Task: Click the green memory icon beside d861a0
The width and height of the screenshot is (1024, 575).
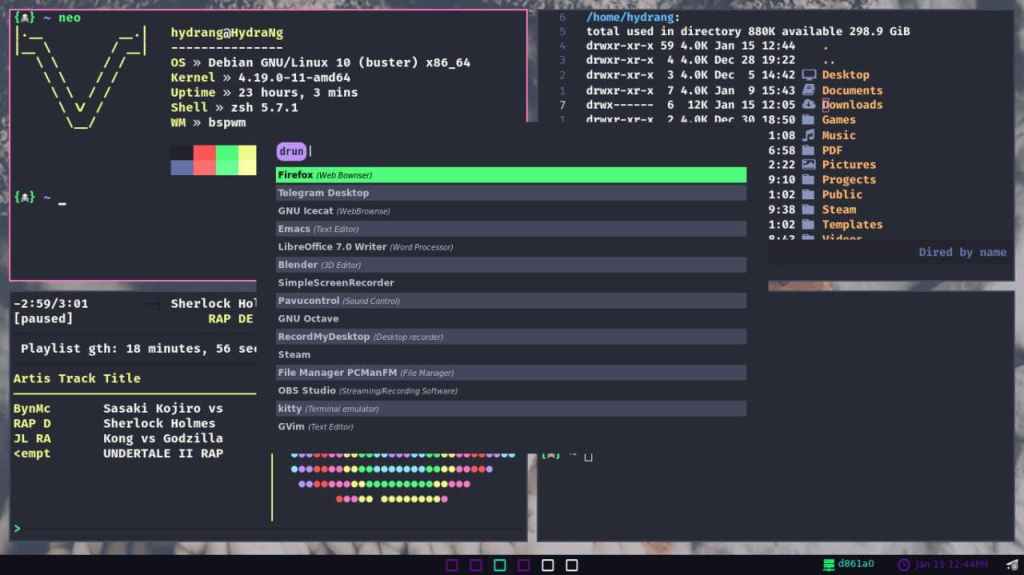Action: pyautogui.click(x=828, y=565)
